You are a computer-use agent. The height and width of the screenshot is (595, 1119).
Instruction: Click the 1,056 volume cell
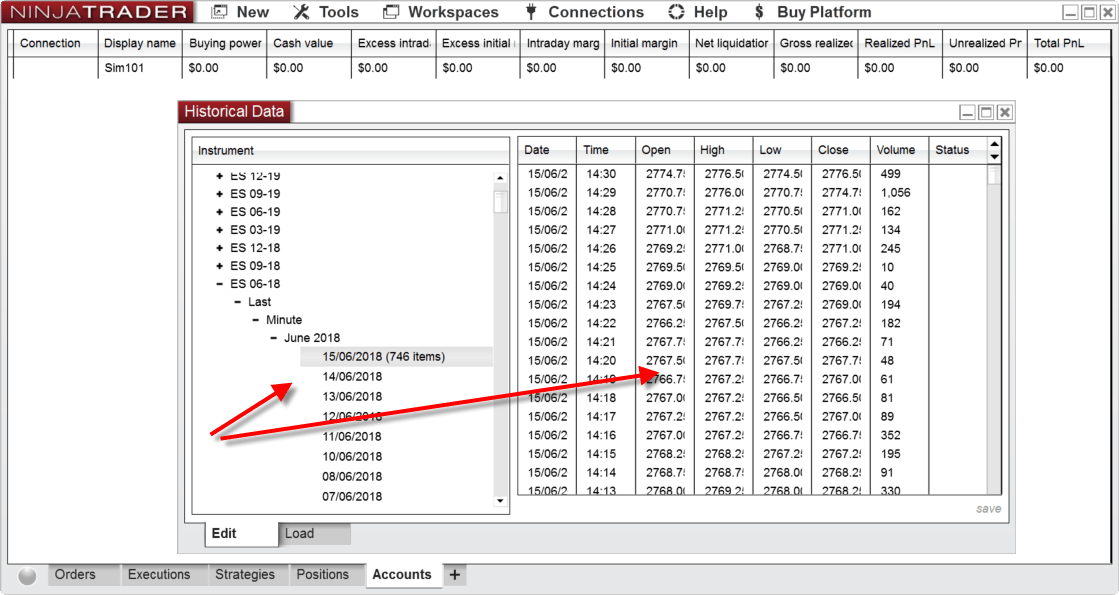896,193
